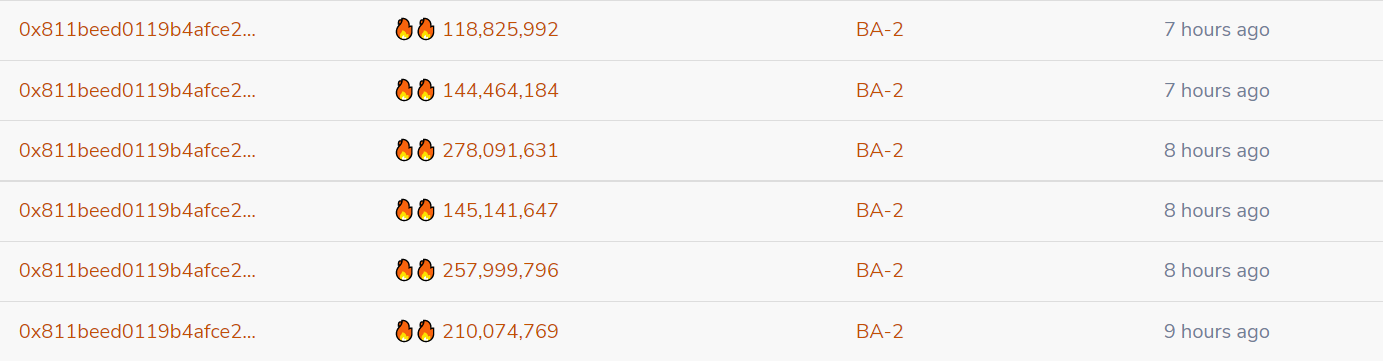
Task: Click the fire emoji beside 145,141,647
Action: [x=415, y=210]
